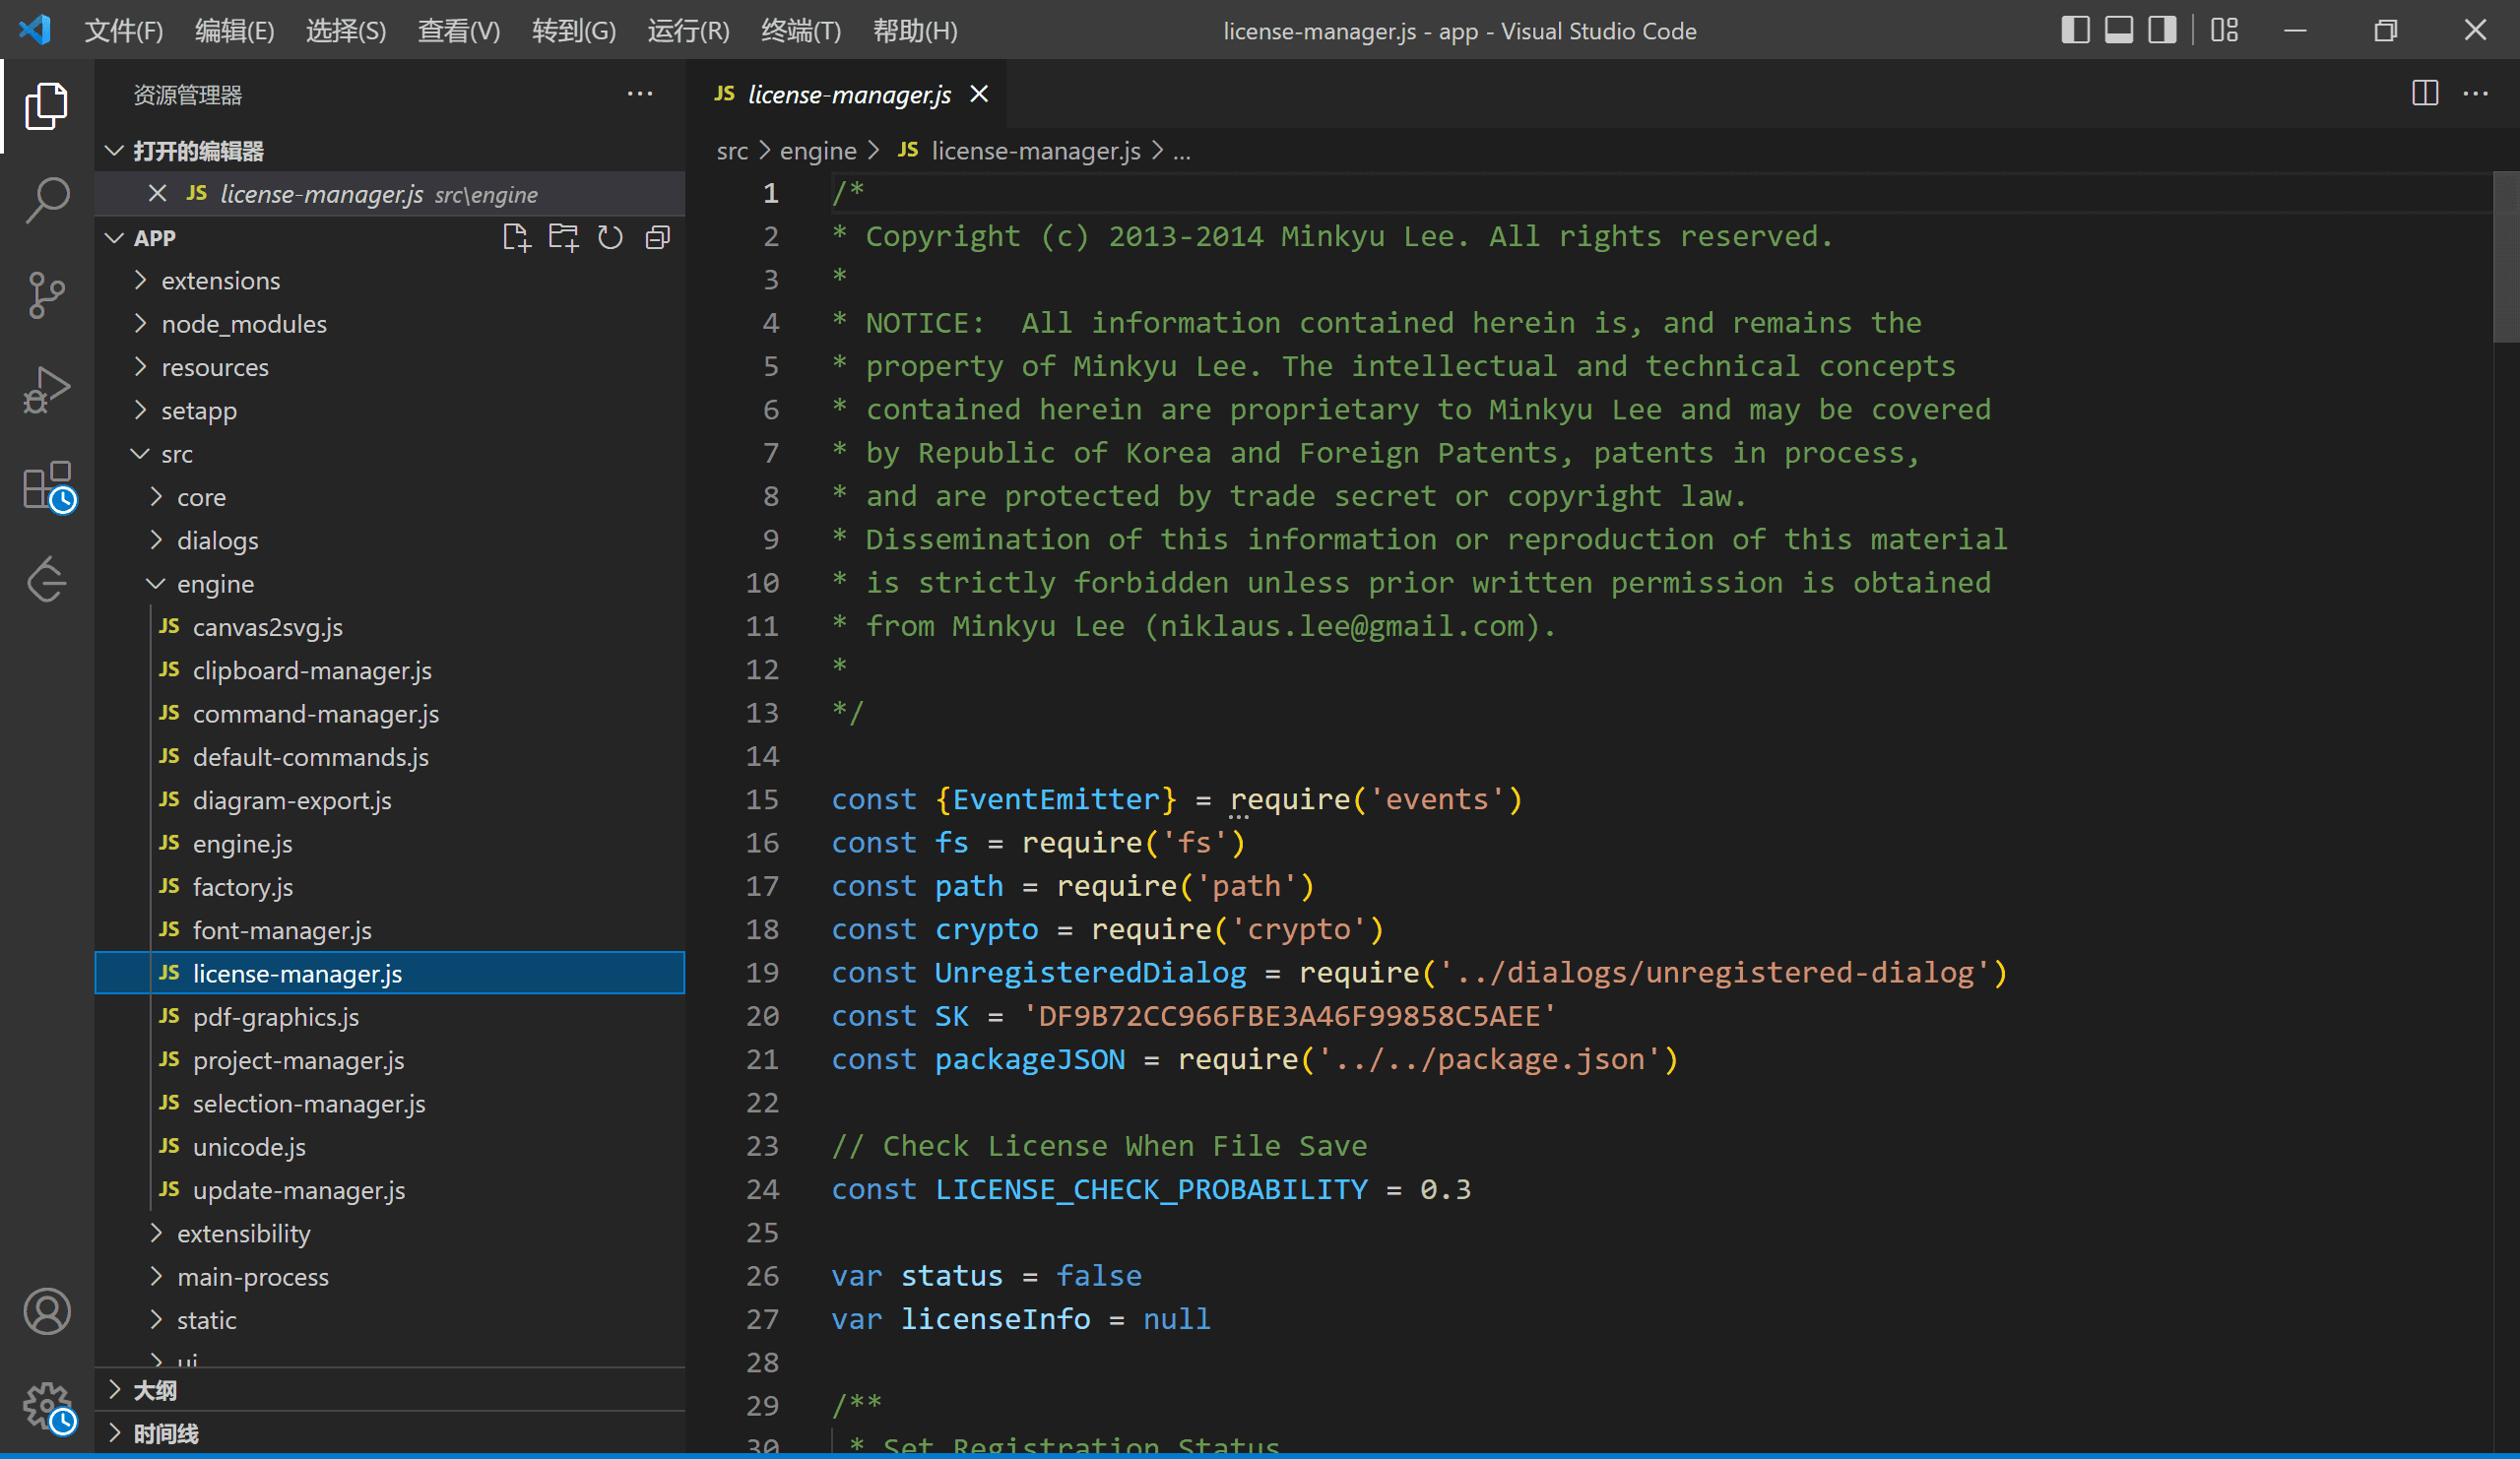Image resolution: width=2520 pixels, height=1459 pixels.
Task: Collapse the src folder
Action: pyautogui.click(x=390, y=454)
